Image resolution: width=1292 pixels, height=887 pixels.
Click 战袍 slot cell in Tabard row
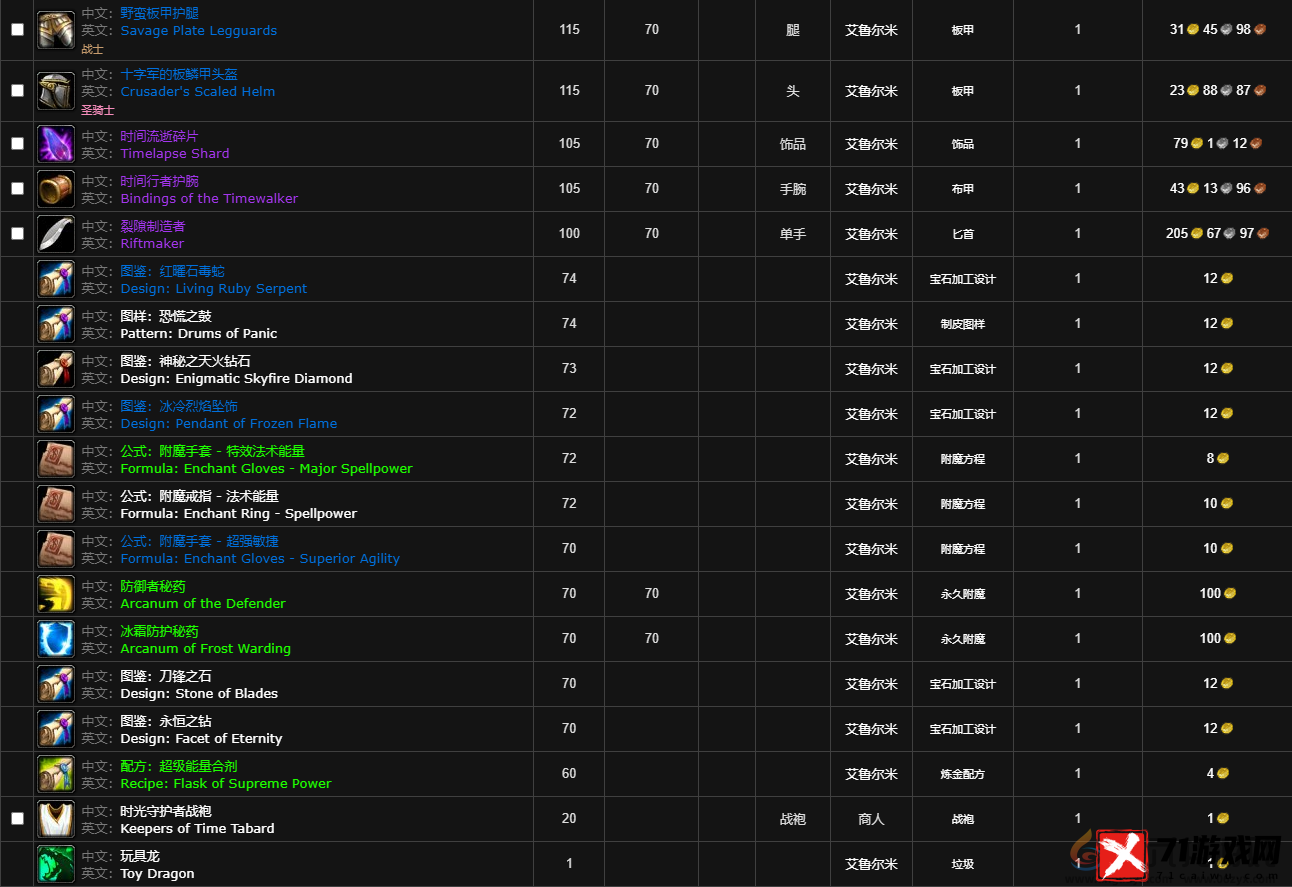point(793,819)
